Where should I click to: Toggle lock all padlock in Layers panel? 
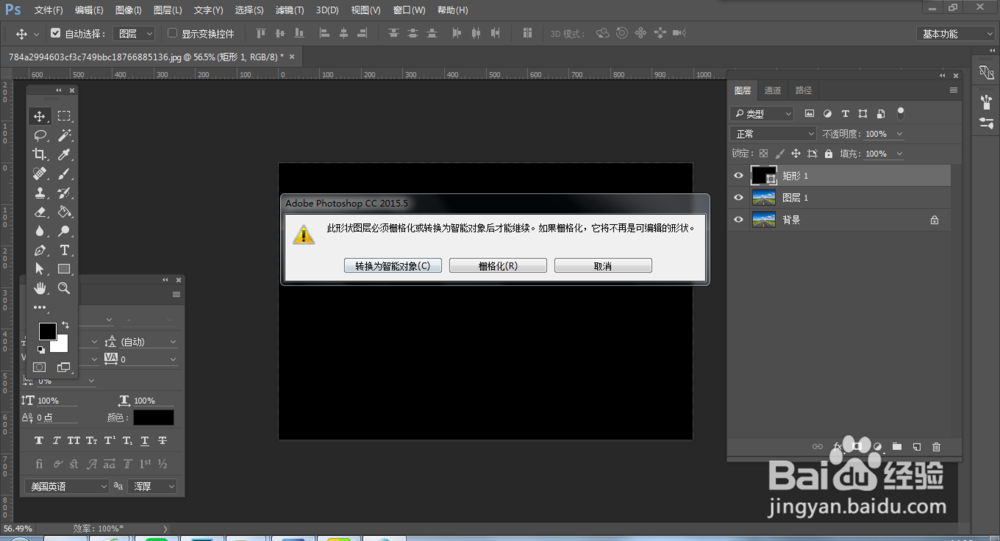[828, 154]
